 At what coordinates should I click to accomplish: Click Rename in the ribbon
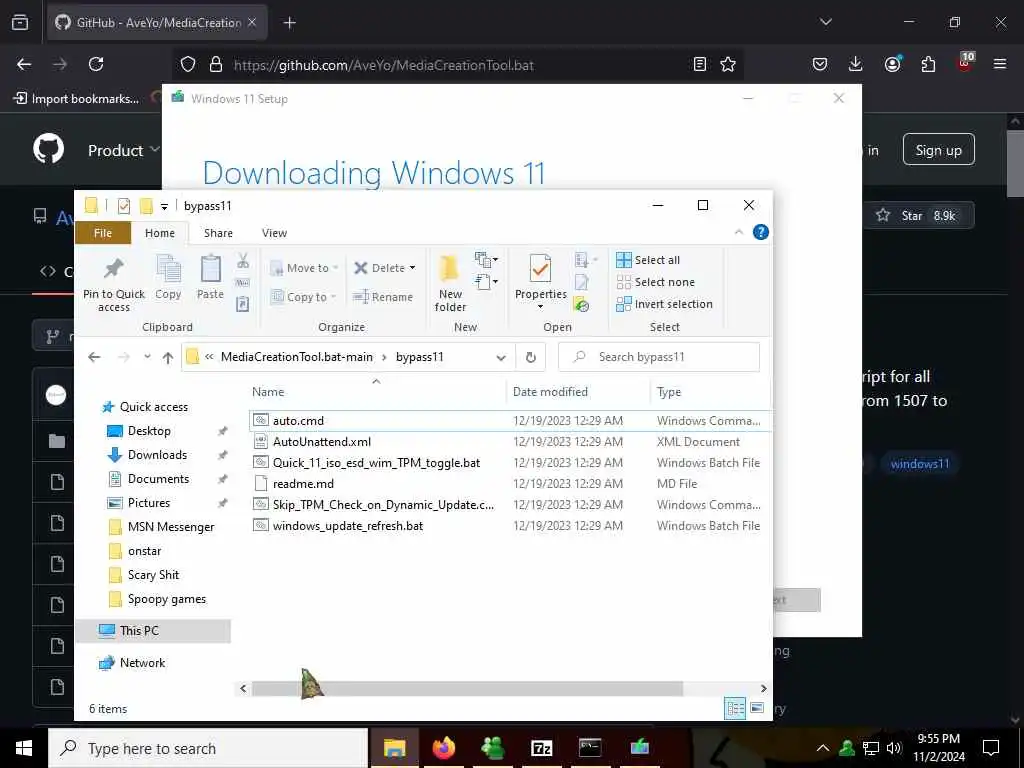(383, 297)
